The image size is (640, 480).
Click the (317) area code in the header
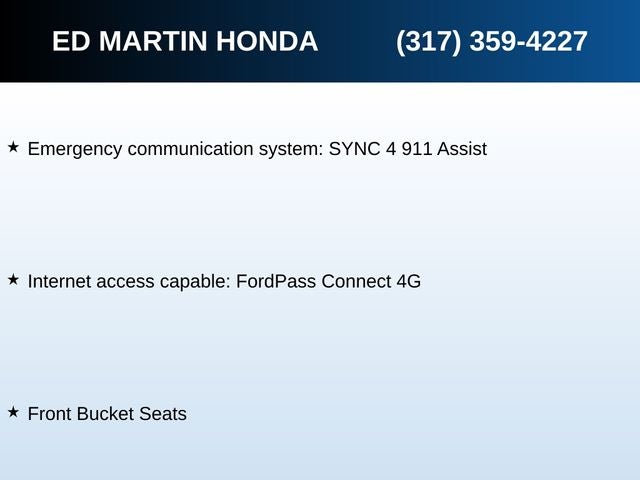click(x=429, y=42)
